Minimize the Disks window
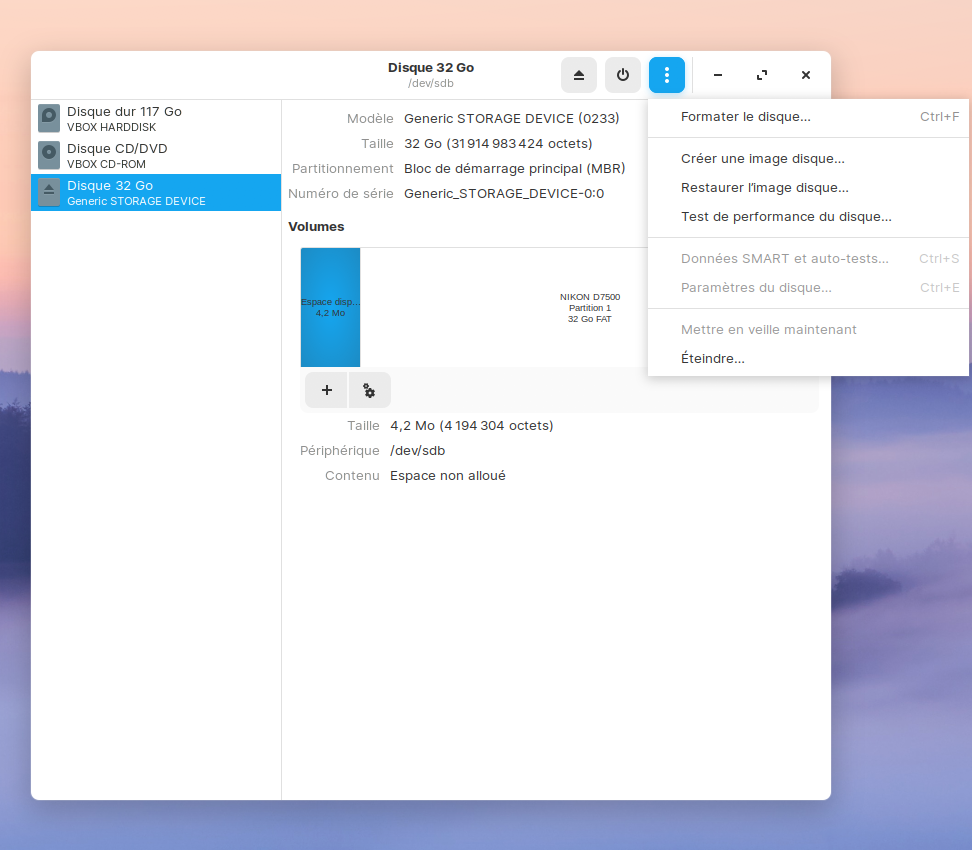Image resolution: width=972 pixels, height=850 pixels. coord(718,75)
